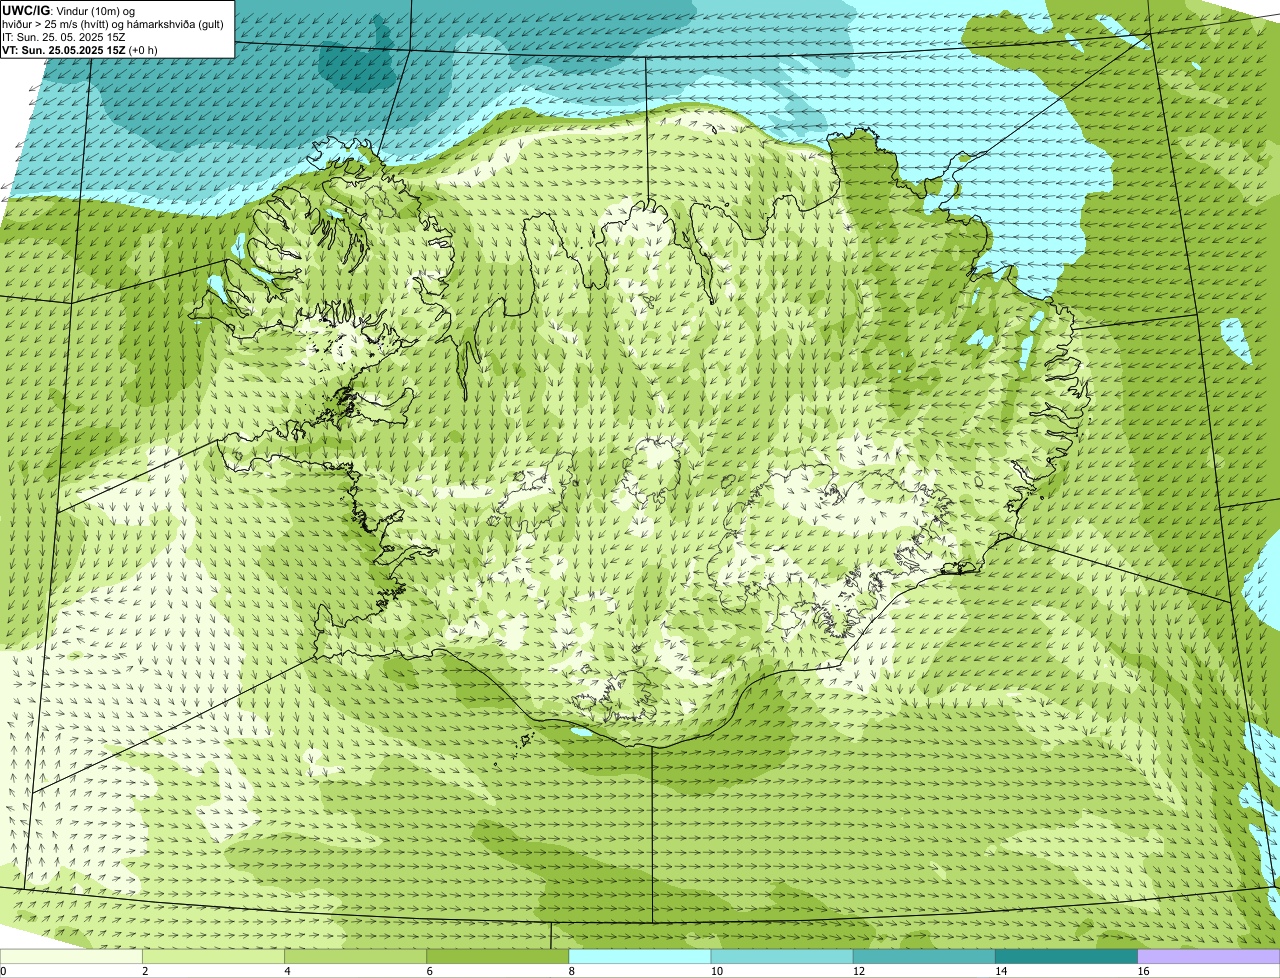Click the legend value label '4'
Image resolution: width=1280 pixels, height=978 pixels.
tap(287, 971)
